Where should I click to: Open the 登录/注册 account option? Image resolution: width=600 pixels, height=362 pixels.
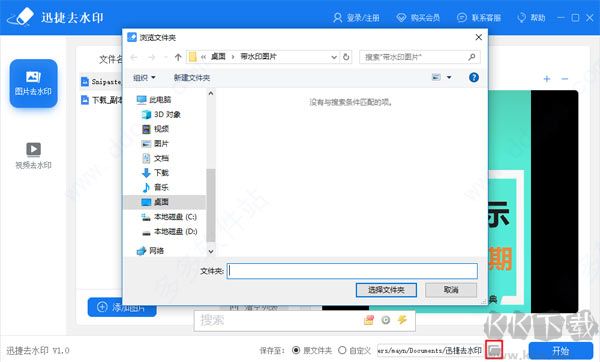tap(356, 18)
